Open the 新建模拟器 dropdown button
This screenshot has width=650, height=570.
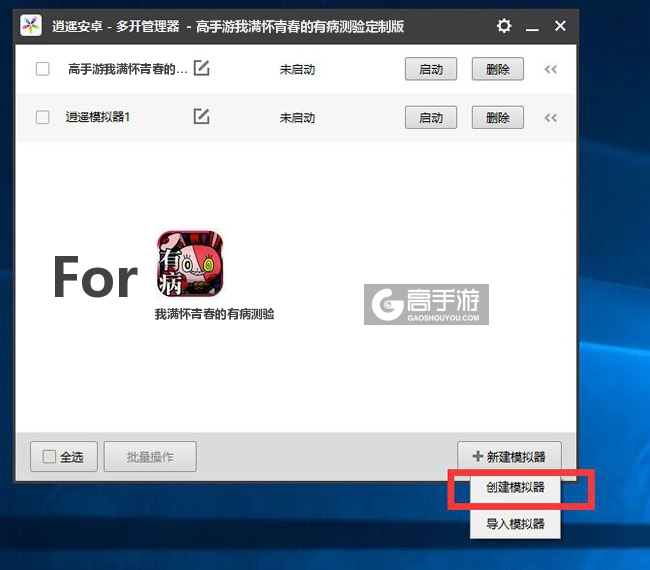[509, 456]
